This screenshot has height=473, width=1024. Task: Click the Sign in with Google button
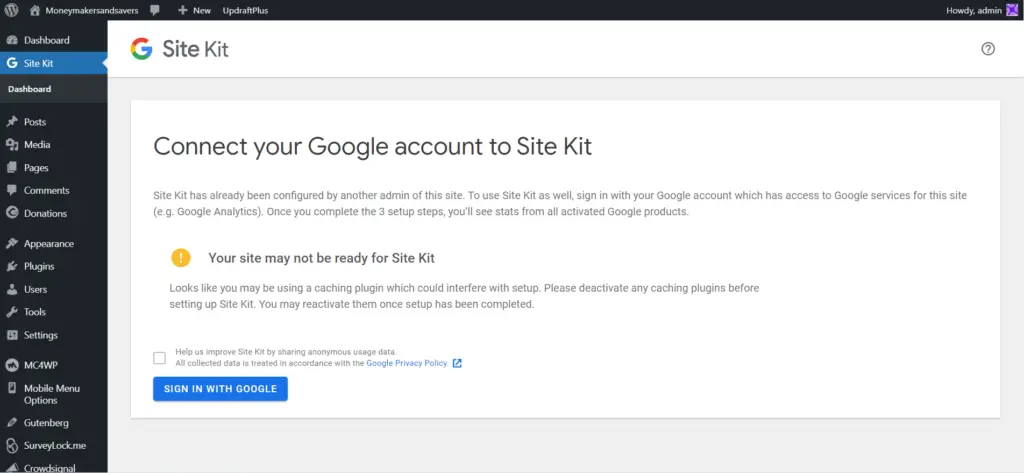click(x=220, y=389)
